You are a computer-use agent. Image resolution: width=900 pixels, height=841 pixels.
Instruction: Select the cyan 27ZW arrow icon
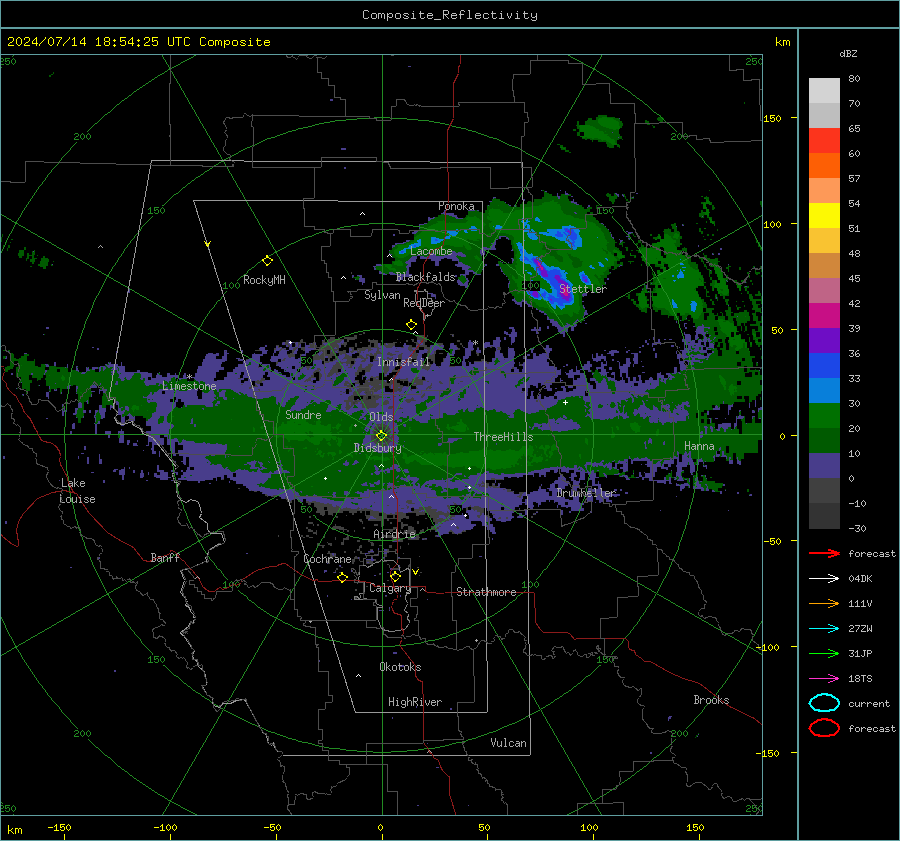point(824,628)
